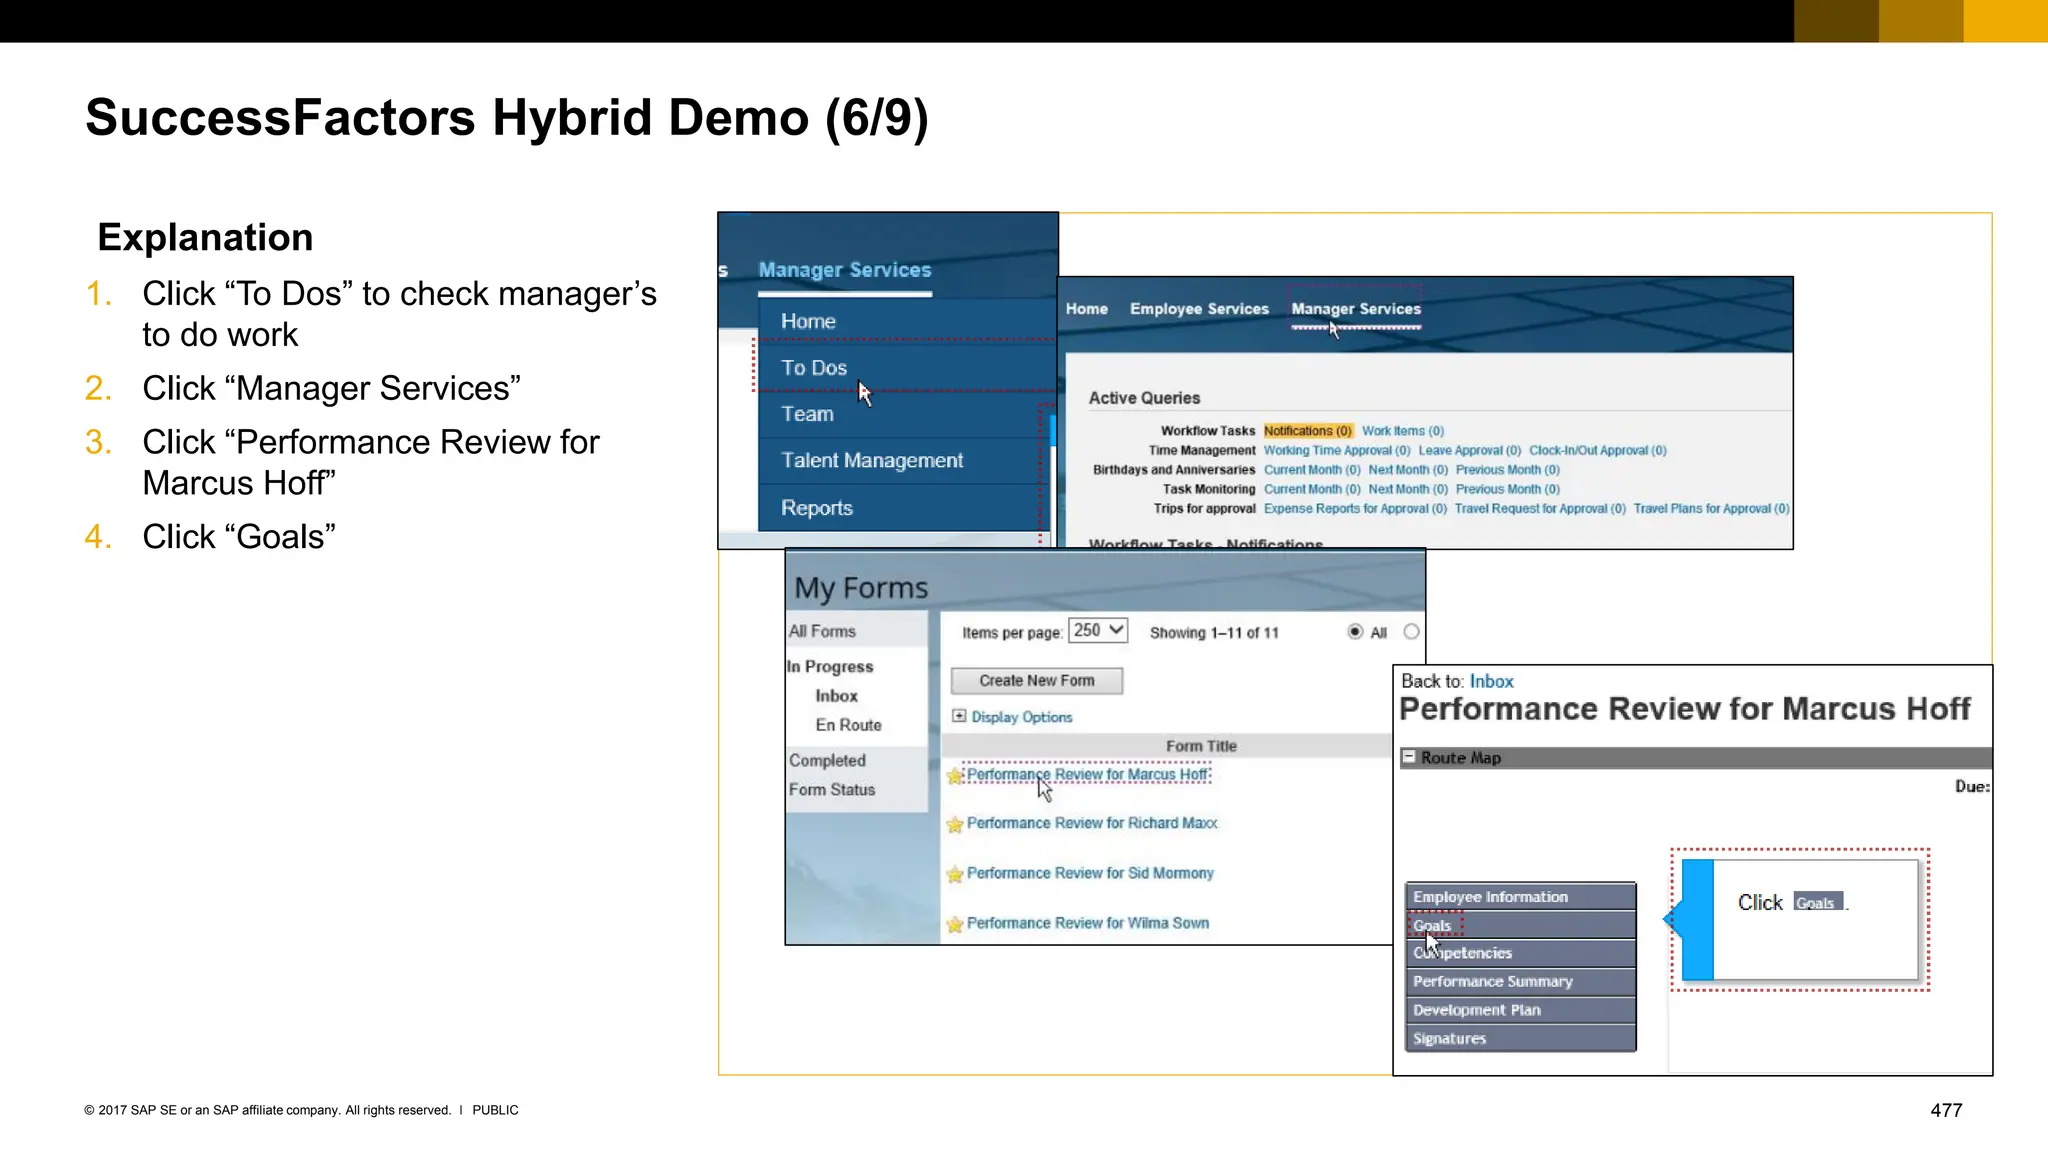2048x1152 pixels.
Task: Click Back to Inbox link
Action: point(1491,681)
